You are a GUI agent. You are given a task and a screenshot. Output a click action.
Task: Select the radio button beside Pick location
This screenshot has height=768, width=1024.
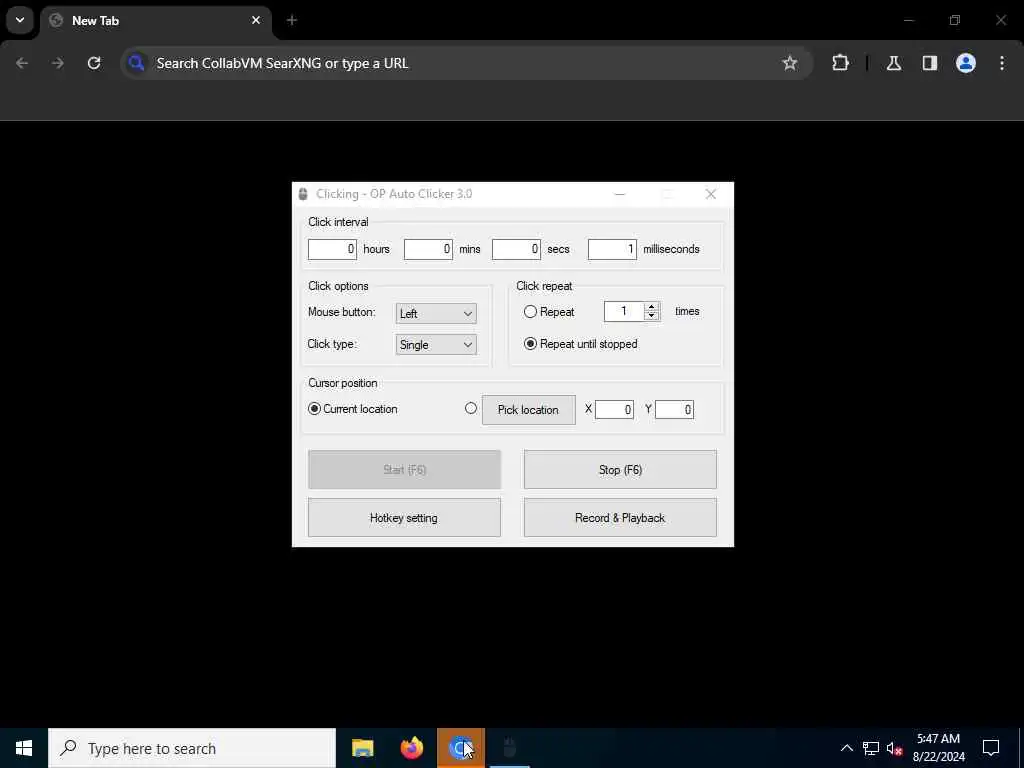coord(471,408)
